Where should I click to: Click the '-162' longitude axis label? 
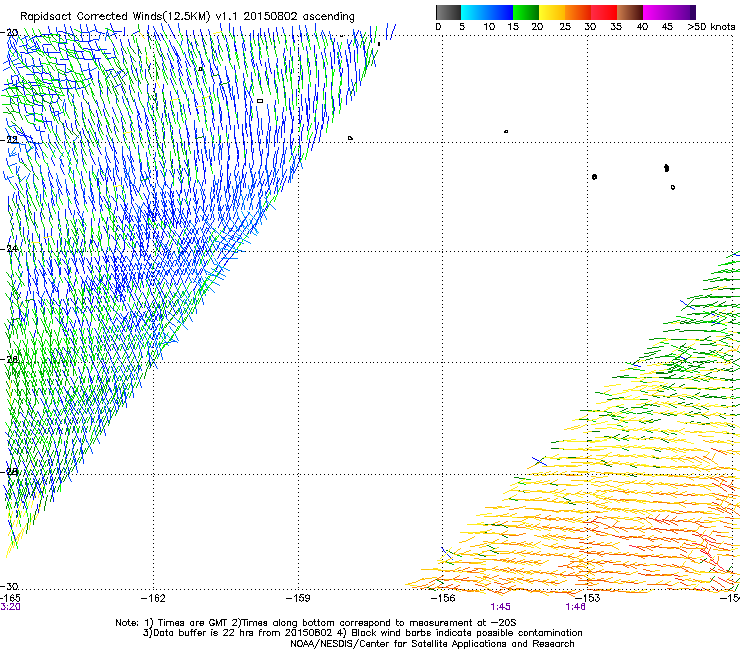[x=153, y=598]
